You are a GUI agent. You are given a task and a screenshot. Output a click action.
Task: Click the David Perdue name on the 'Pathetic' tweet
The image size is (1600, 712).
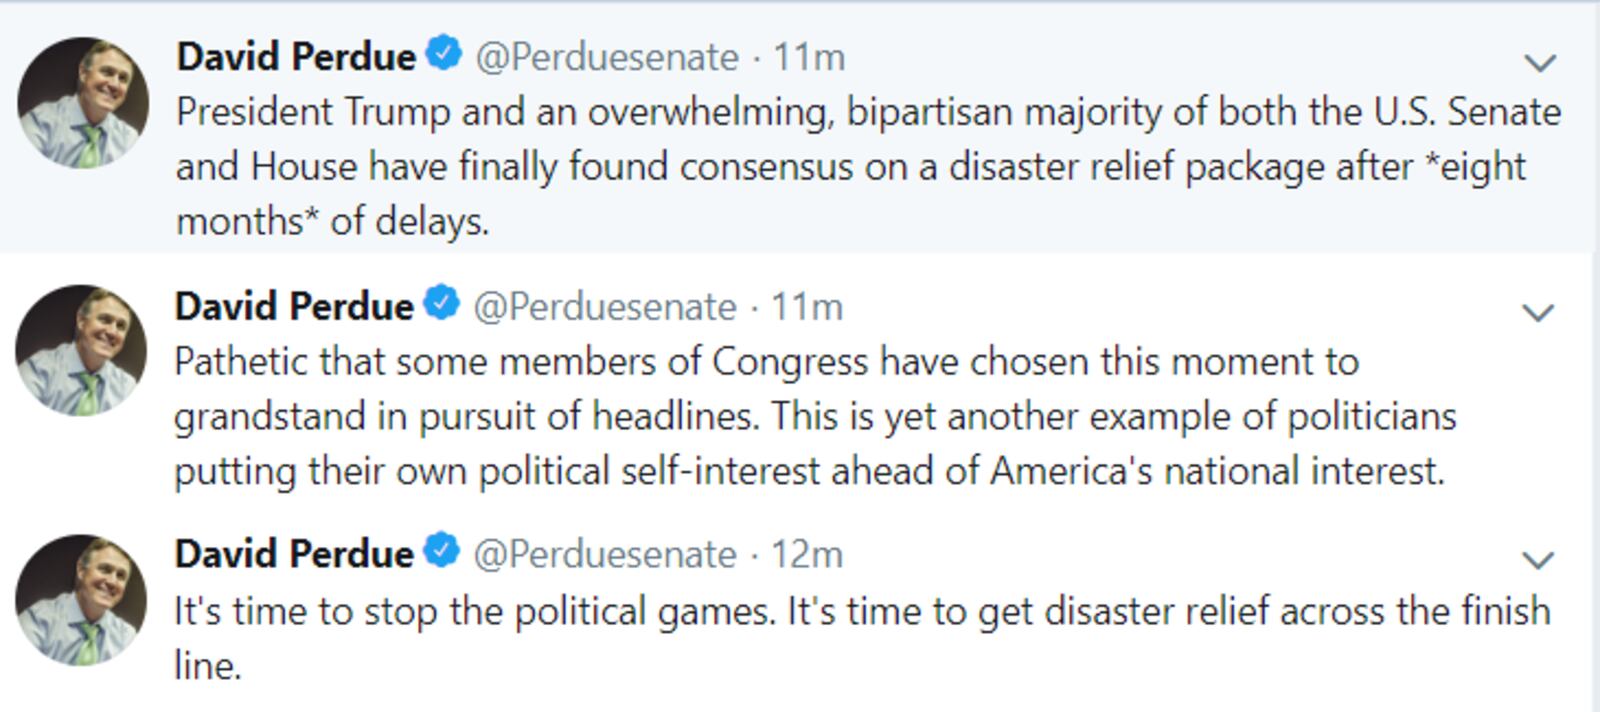coord(294,306)
